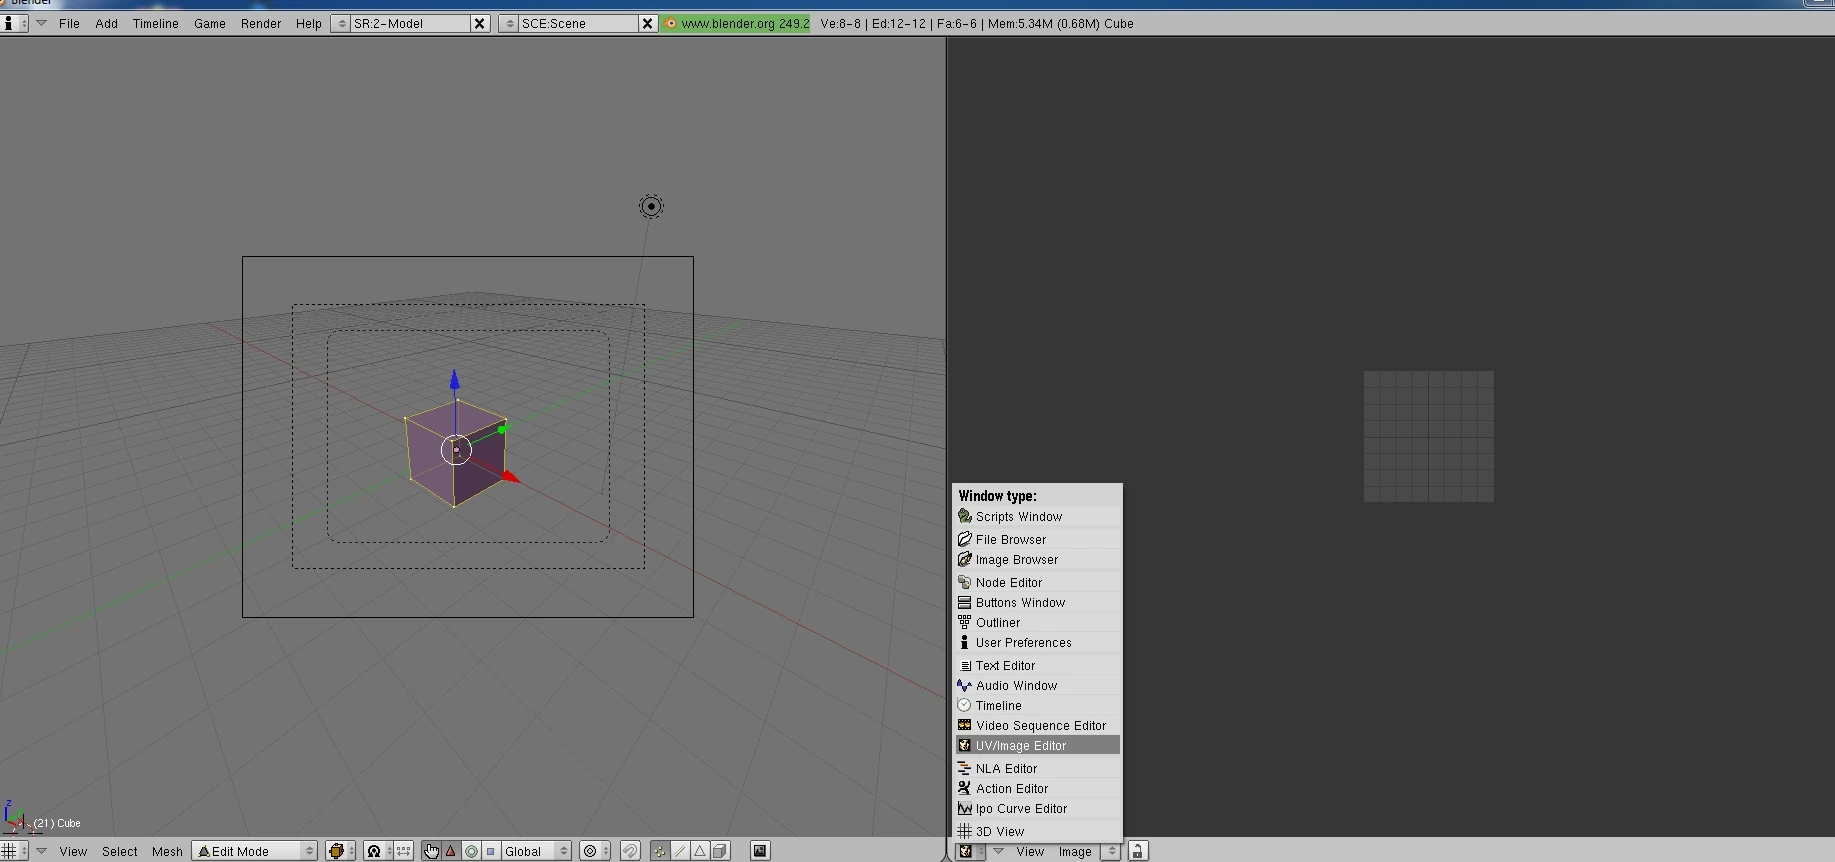Open UV editor Image menu
Viewport: 1835px width, 862px height.
1075,852
